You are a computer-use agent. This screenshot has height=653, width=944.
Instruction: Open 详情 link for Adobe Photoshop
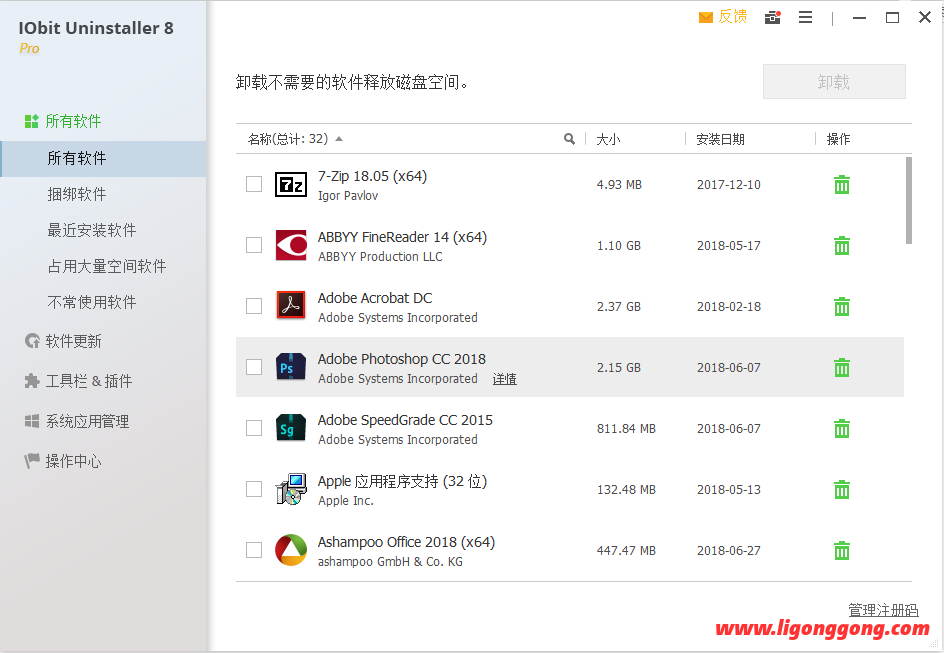pos(505,379)
